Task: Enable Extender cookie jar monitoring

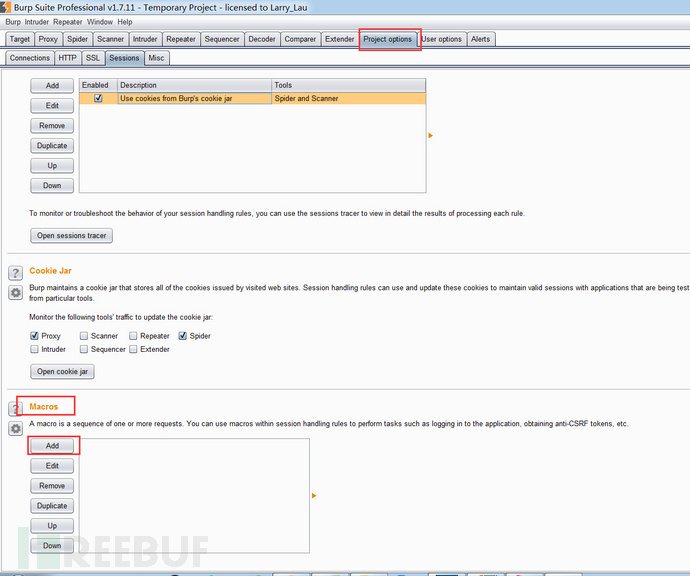Action: (x=133, y=349)
